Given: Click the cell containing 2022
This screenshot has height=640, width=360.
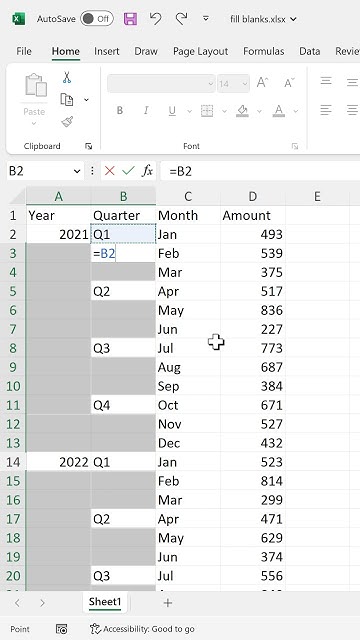Looking at the screenshot, I should [x=58, y=462].
